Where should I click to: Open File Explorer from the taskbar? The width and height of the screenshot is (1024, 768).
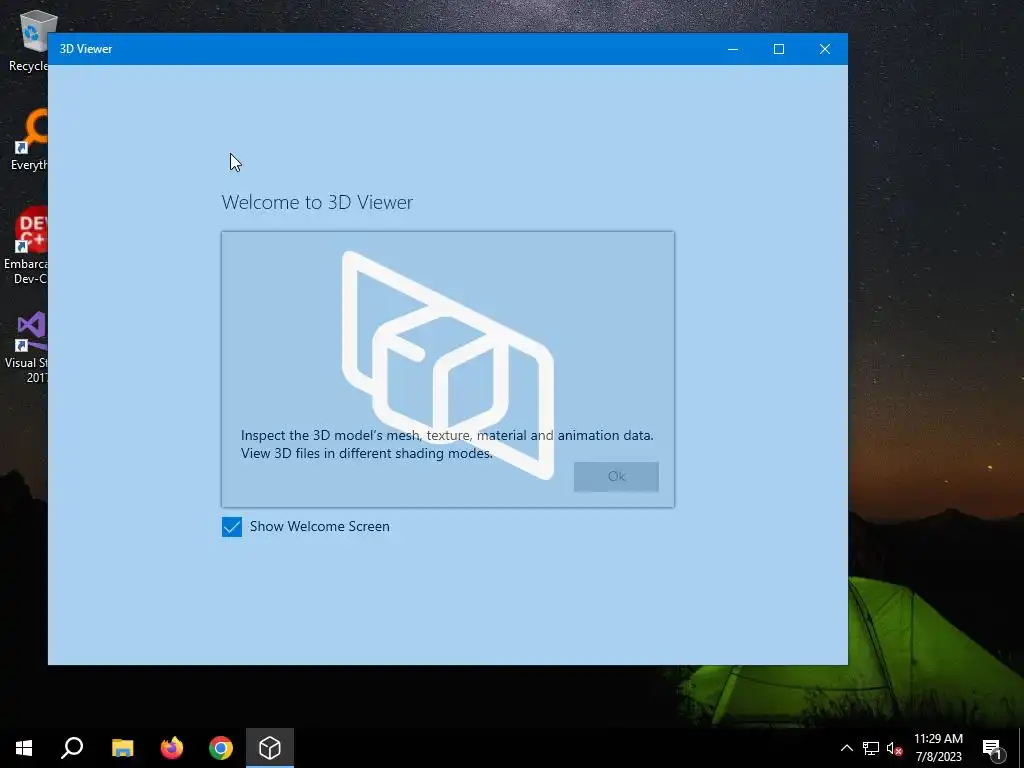coord(122,748)
